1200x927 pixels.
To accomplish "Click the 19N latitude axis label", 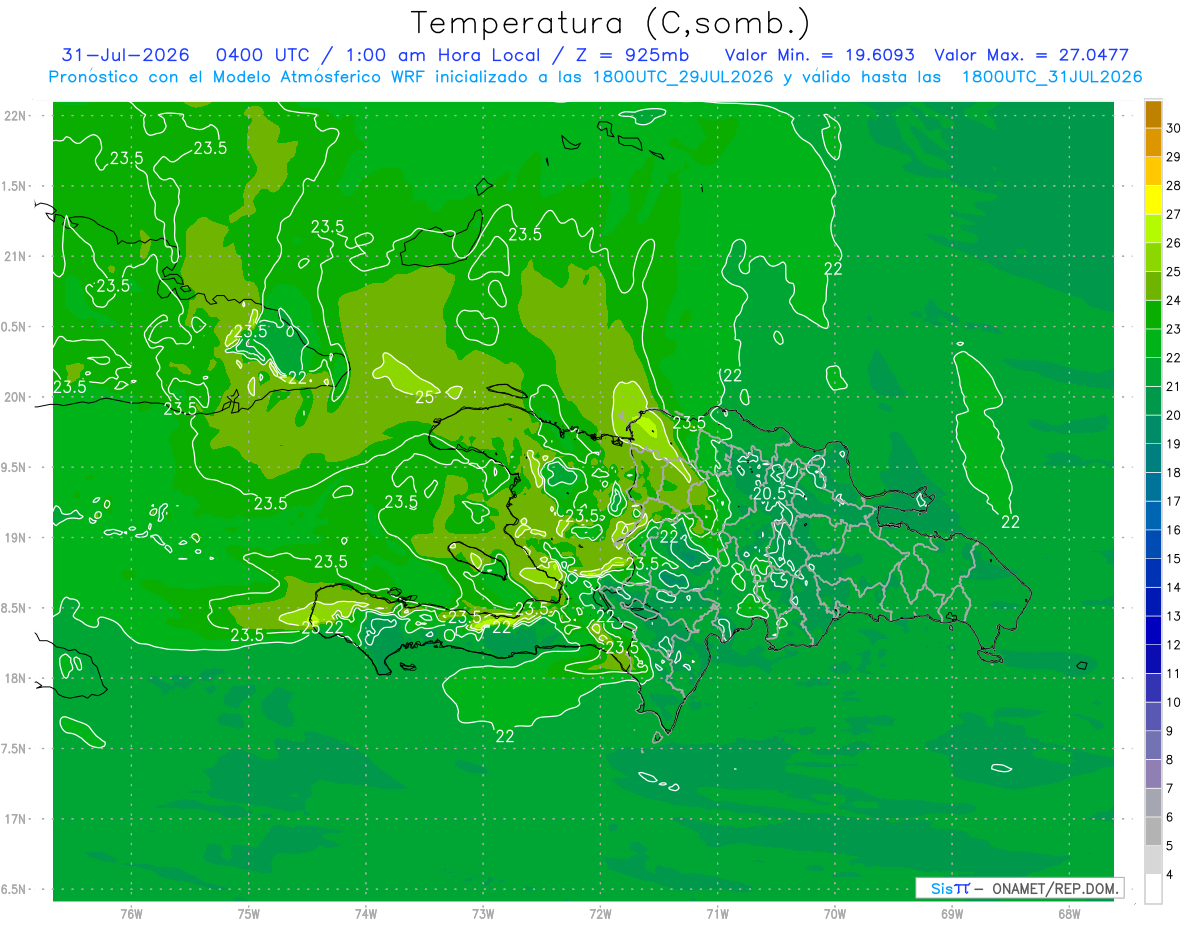I will click(15, 538).
